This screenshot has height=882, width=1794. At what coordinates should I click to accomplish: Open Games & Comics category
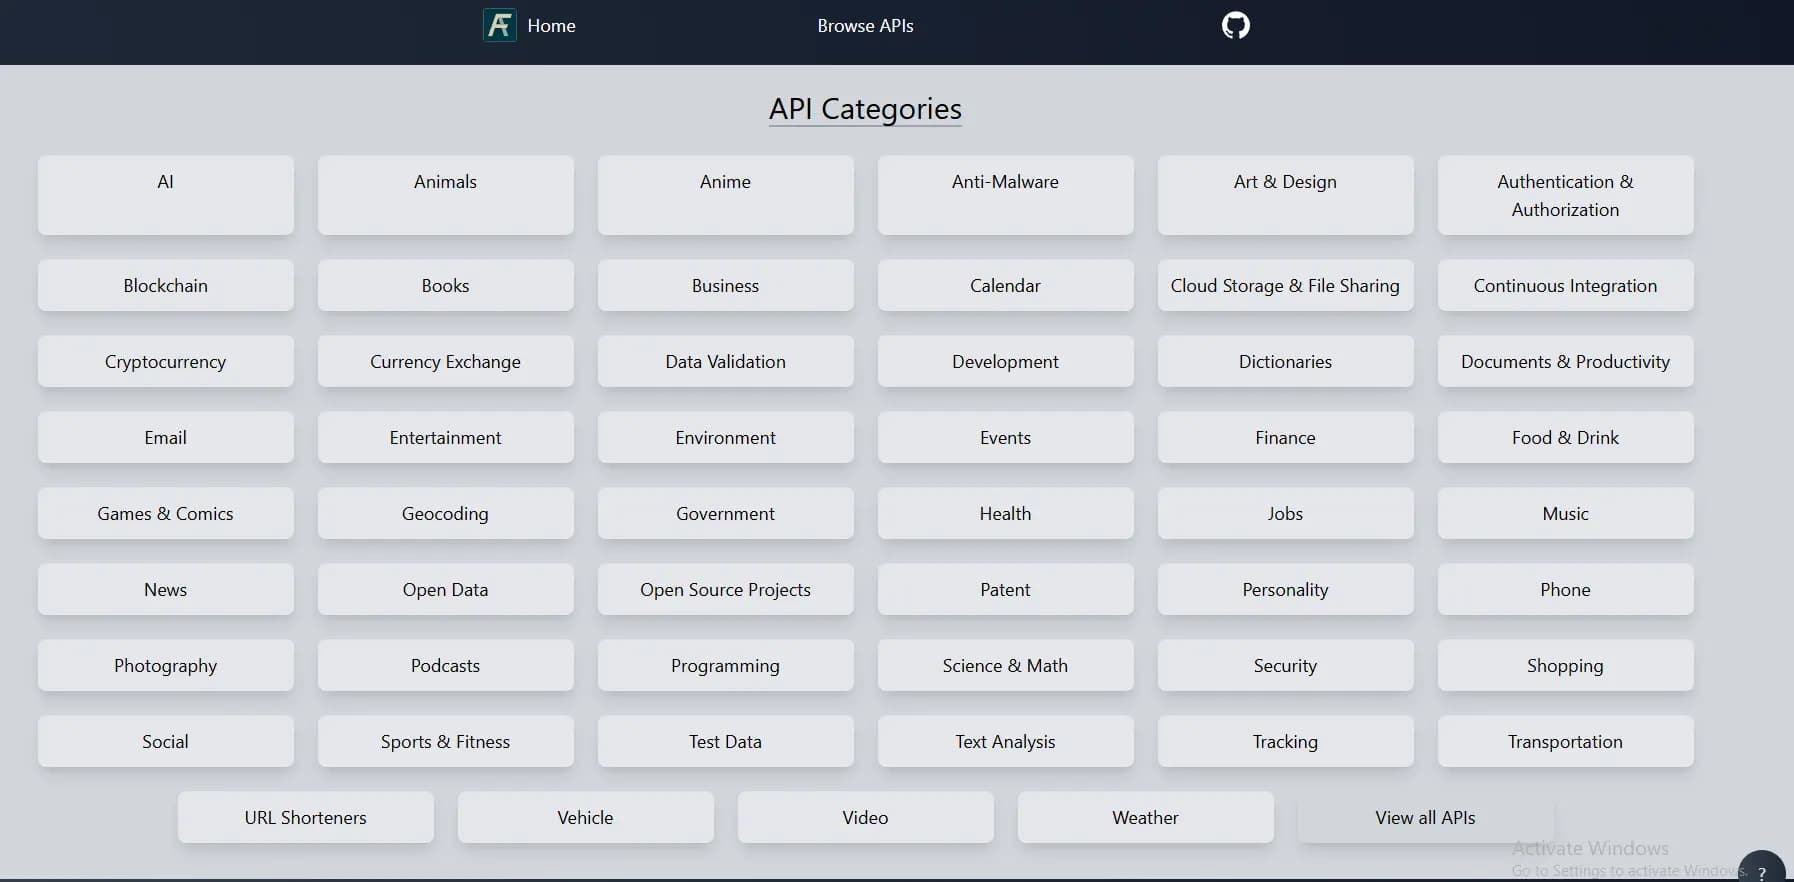[x=166, y=513]
